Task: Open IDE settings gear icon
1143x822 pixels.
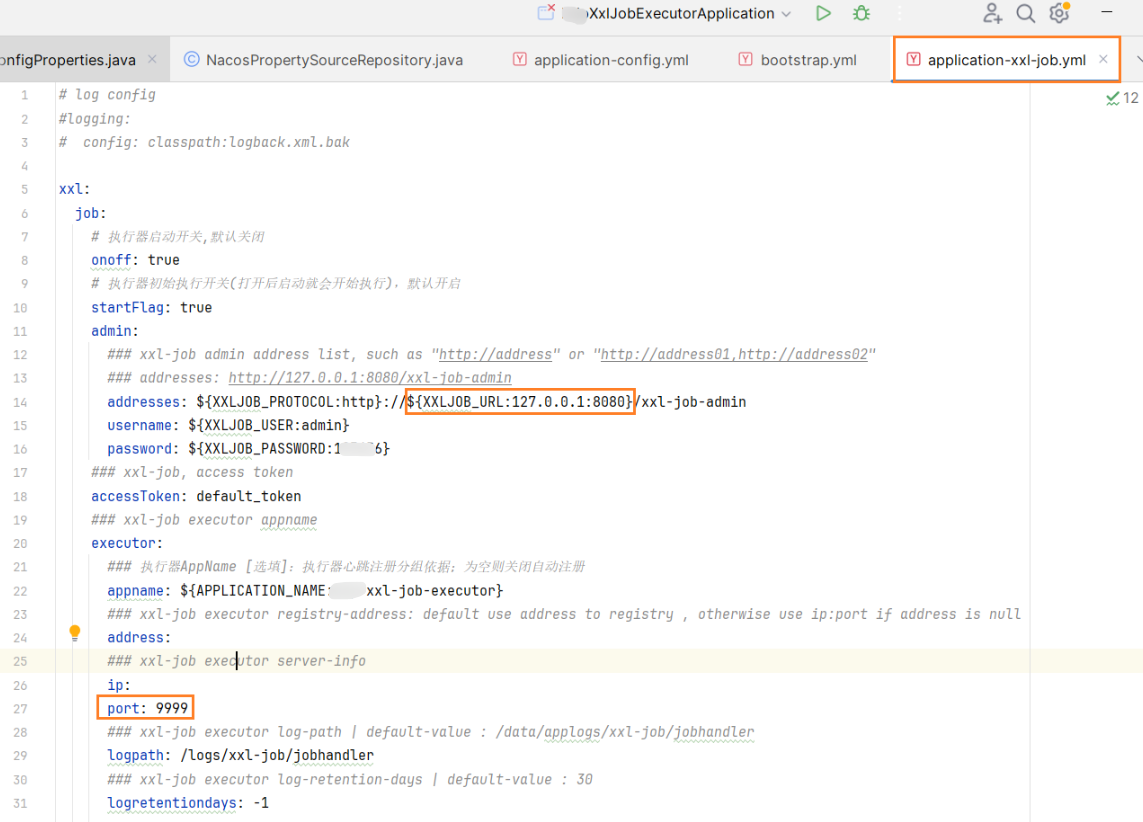Action: coord(1059,13)
